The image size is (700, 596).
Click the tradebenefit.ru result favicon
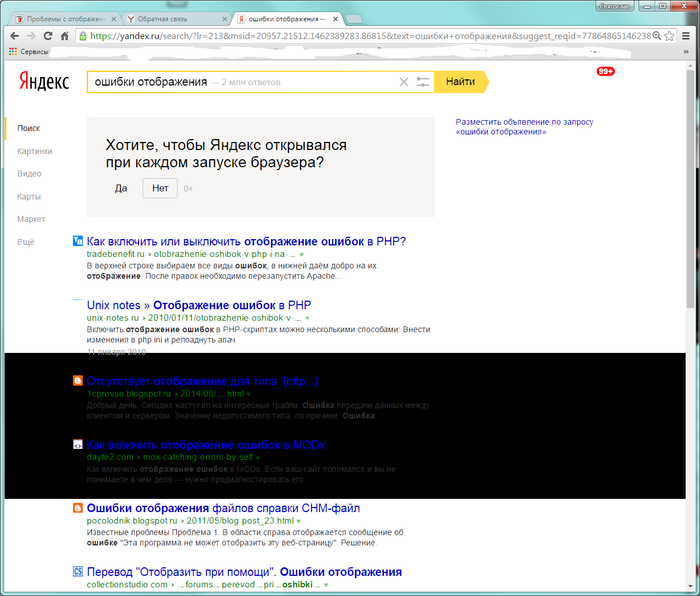coord(78,241)
